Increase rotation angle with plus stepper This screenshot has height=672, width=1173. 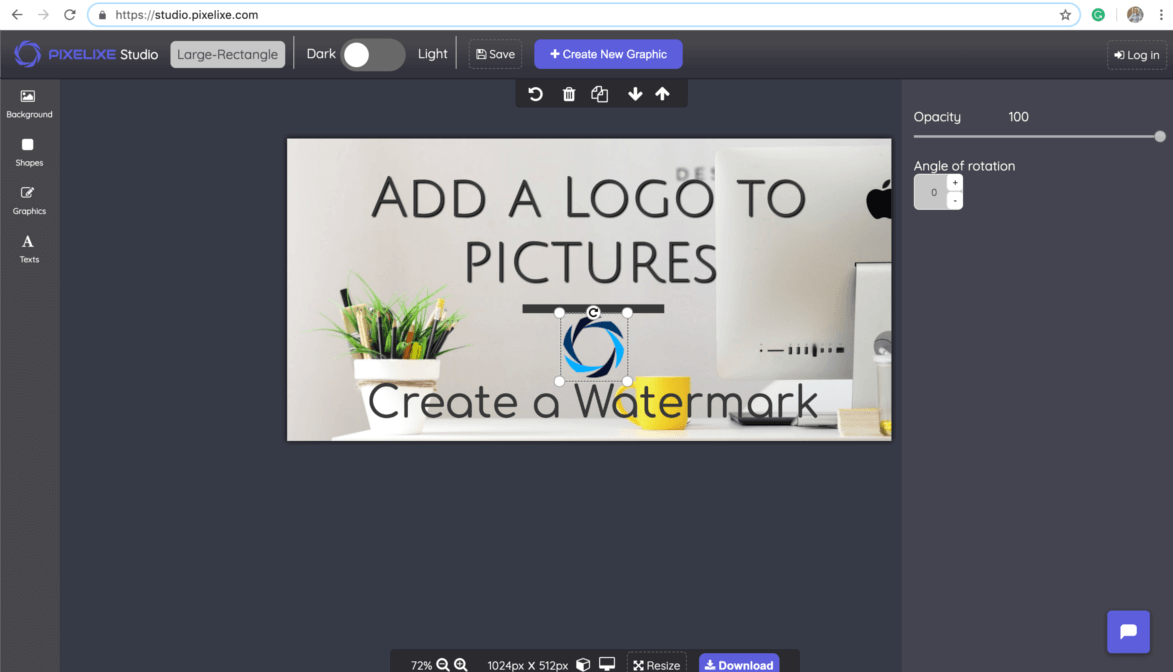[955, 183]
